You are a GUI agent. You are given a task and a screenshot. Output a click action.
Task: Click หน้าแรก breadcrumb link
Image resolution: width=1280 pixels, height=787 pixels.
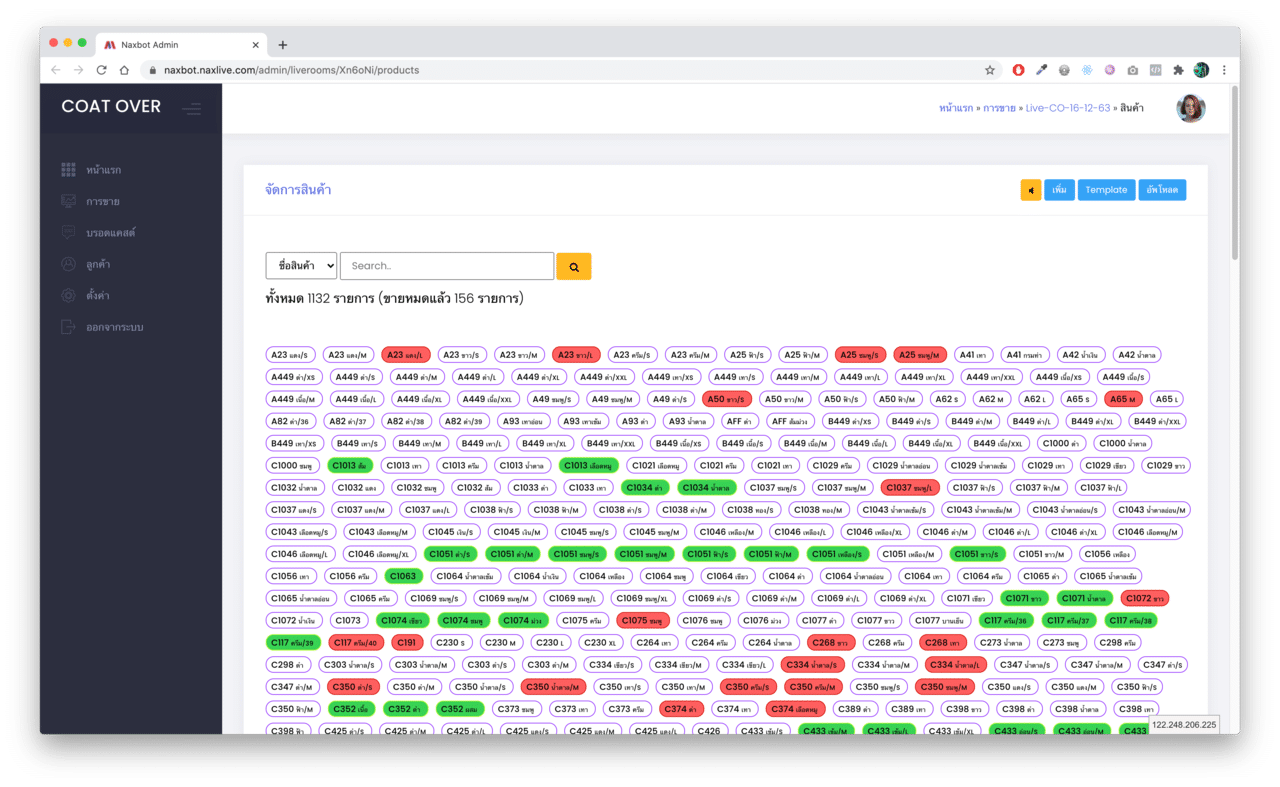(956, 108)
